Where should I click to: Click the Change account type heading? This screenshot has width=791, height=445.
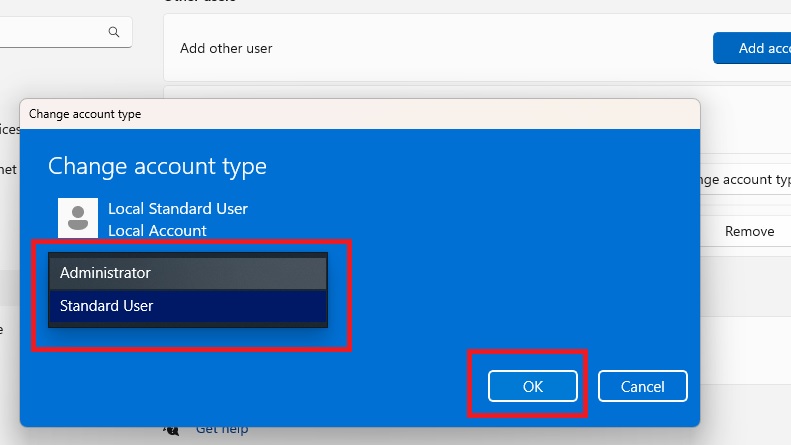tap(157, 166)
